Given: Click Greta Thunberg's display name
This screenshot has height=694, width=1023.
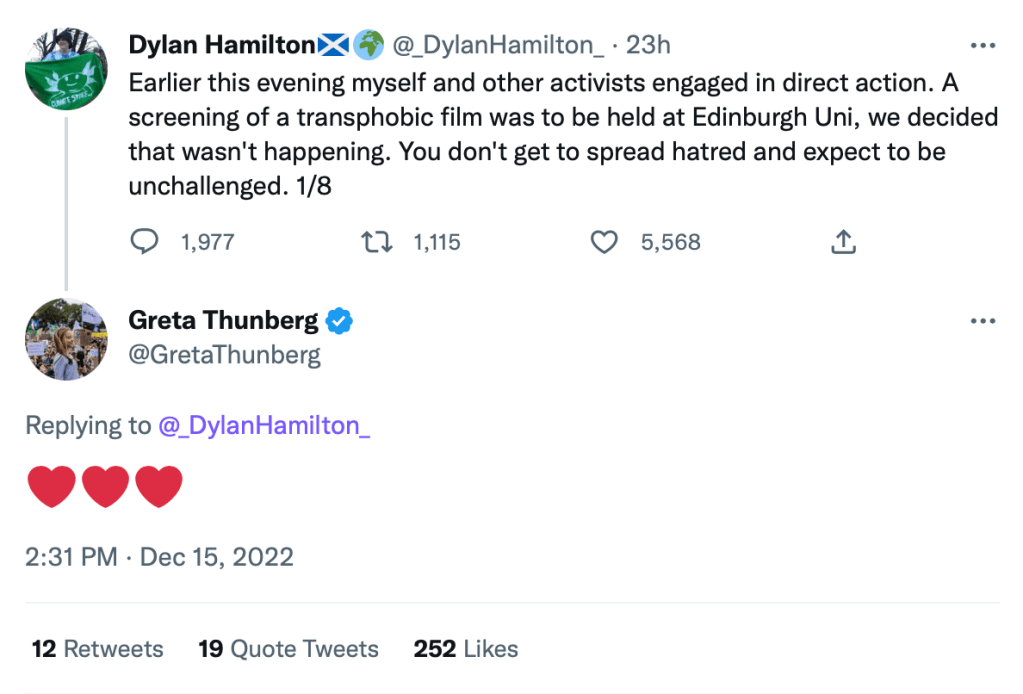Looking at the screenshot, I should click(x=223, y=321).
